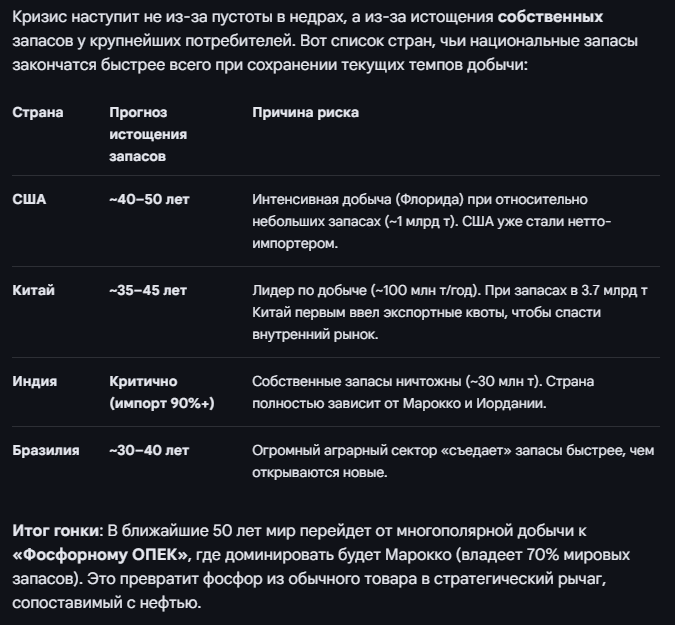Click the "Страна" column header
The width and height of the screenshot is (675, 625).
(37, 112)
